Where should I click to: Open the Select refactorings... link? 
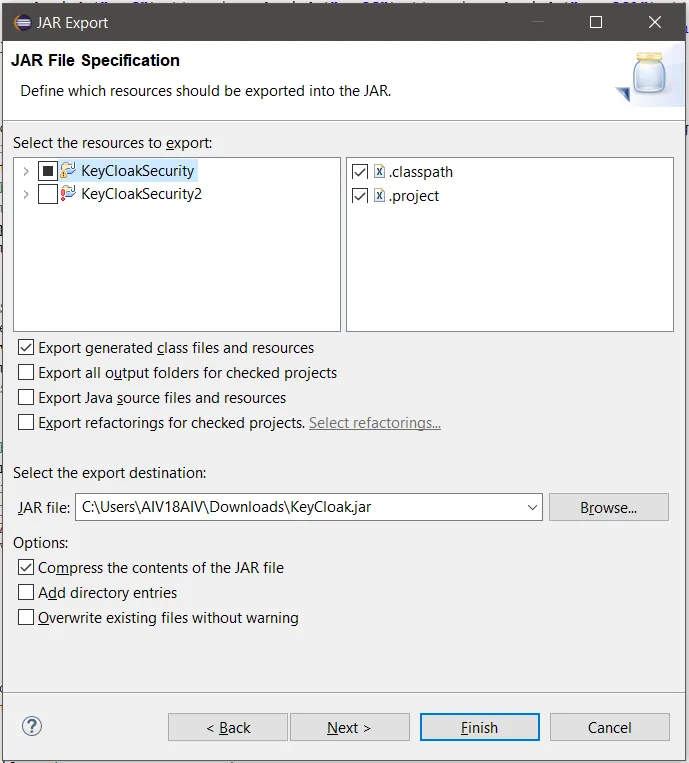pos(375,423)
